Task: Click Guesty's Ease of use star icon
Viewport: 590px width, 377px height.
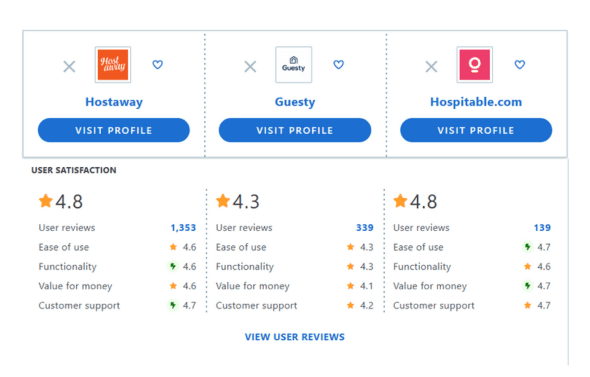Action: pos(350,247)
